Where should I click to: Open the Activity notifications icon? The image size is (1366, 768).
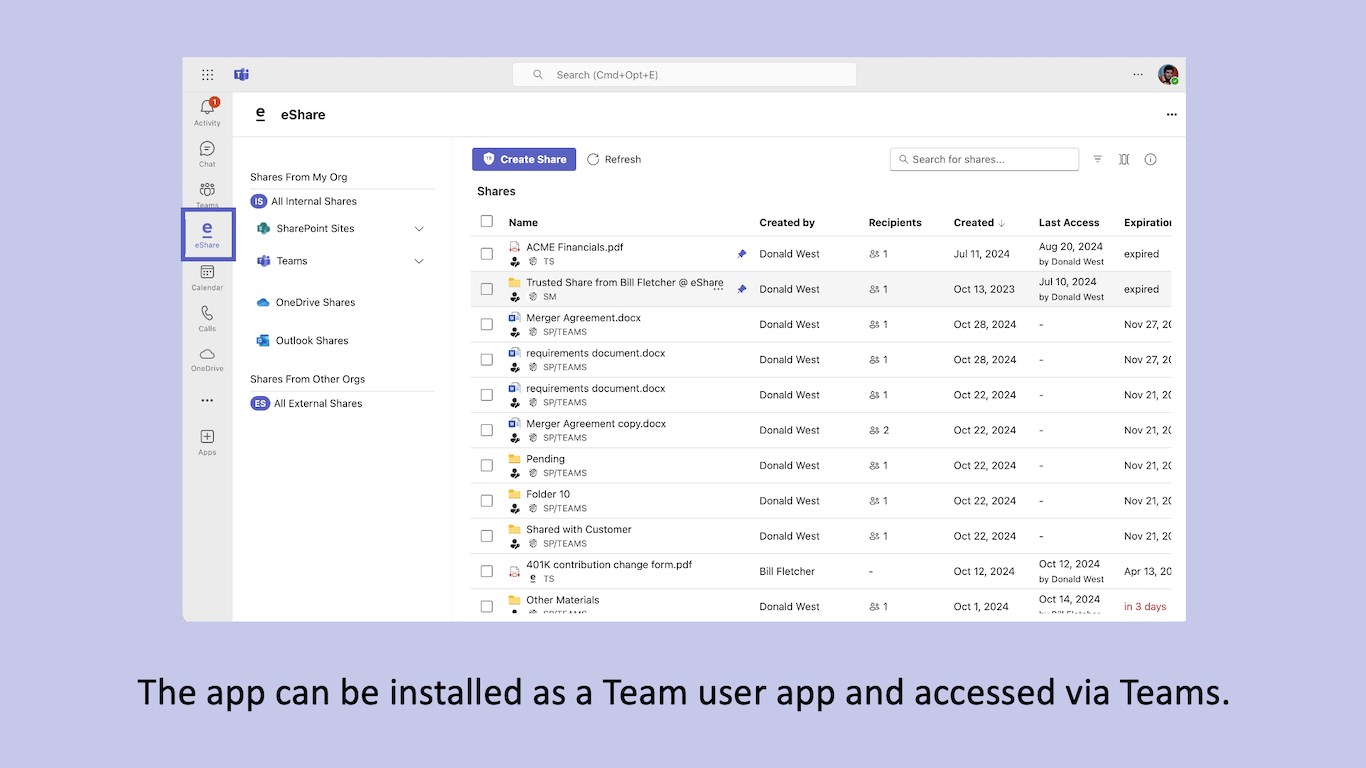click(207, 109)
